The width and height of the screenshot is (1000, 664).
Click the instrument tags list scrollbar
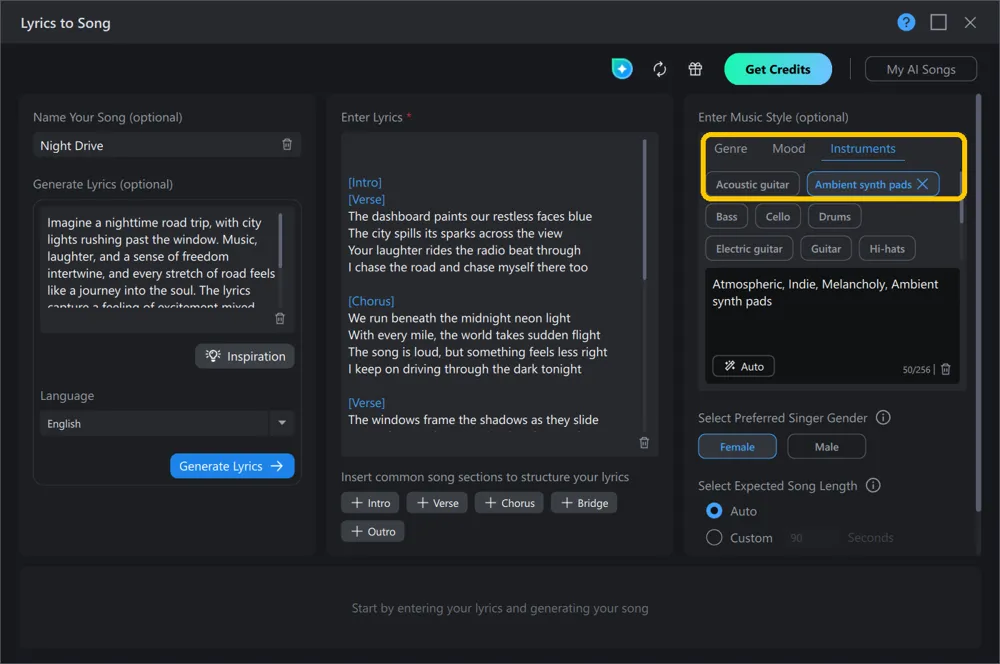click(961, 198)
